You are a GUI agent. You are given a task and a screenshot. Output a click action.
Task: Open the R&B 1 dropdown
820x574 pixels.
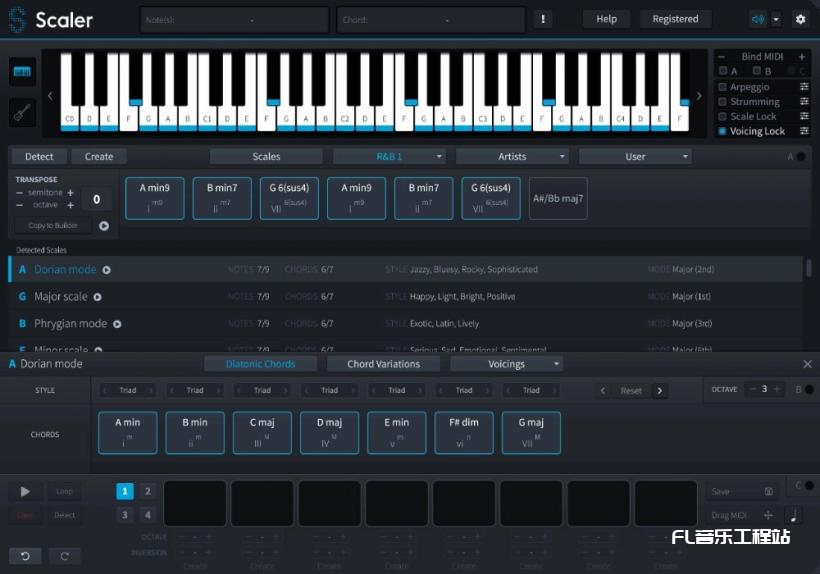click(x=389, y=157)
